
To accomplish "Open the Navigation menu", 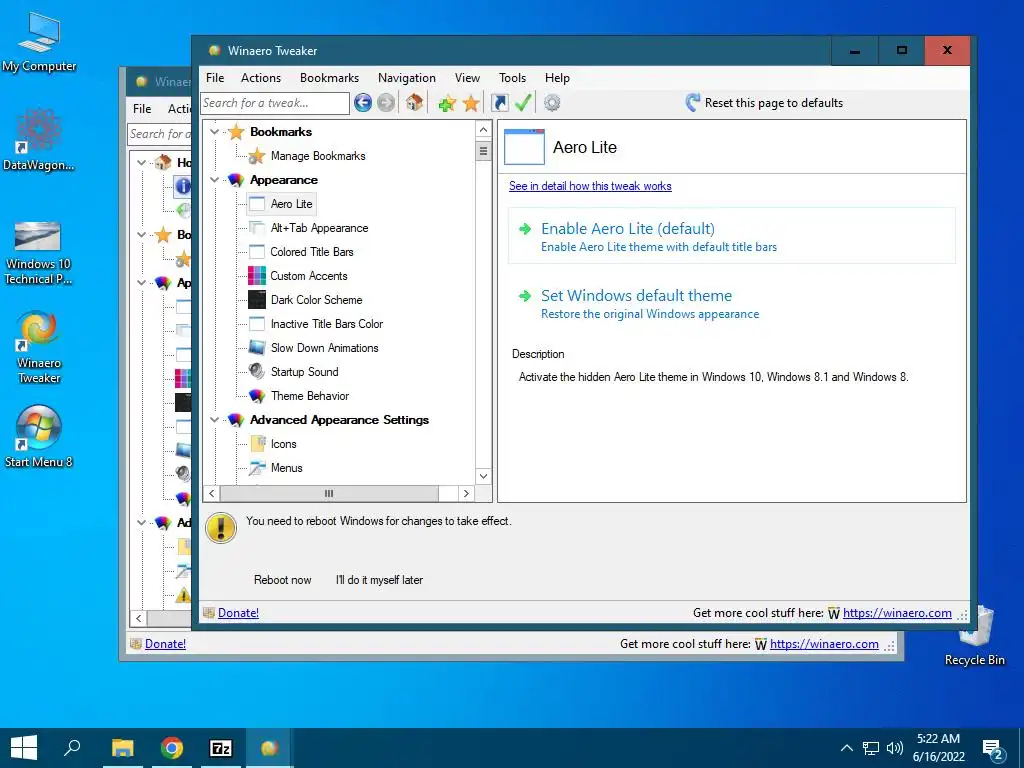I will [x=406, y=78].
